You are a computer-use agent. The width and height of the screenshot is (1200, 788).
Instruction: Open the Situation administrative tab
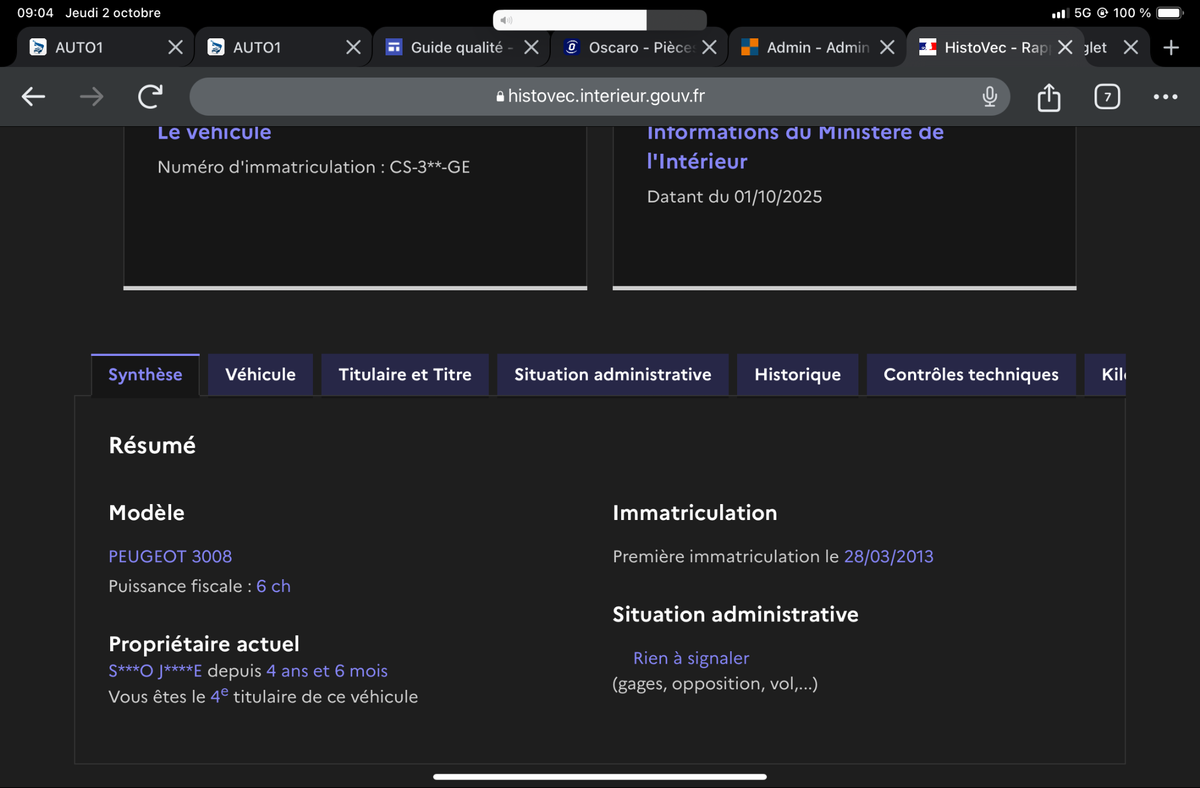[612, 374]
